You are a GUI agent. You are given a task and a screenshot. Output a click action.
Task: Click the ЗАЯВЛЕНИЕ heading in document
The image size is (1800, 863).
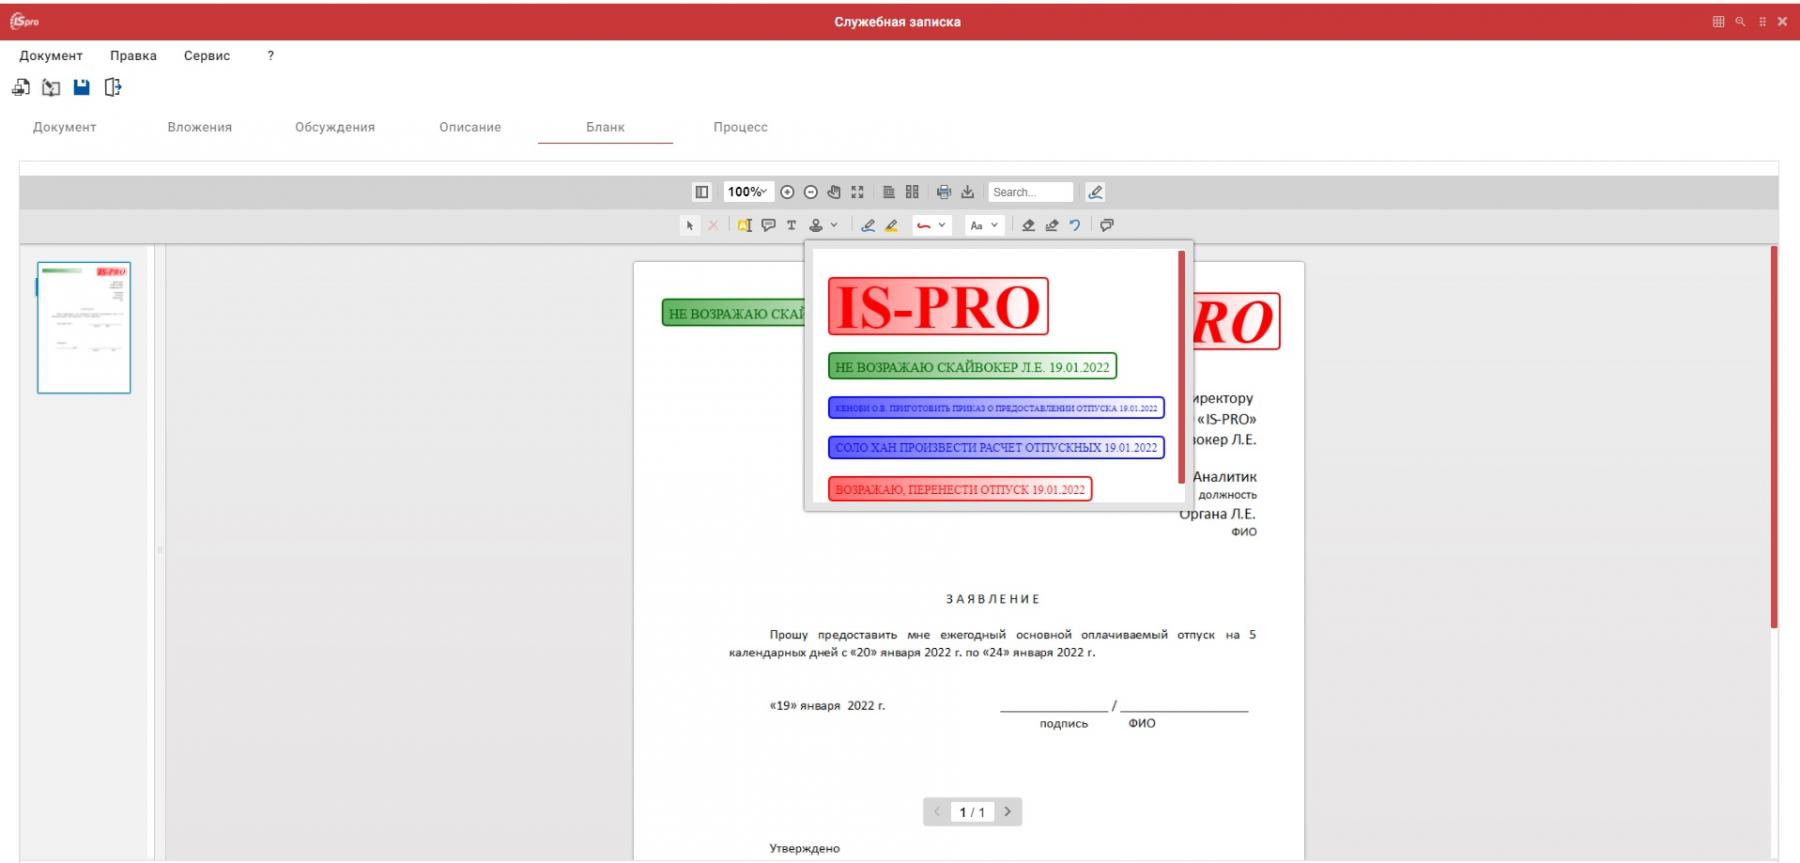pos(993,599)
